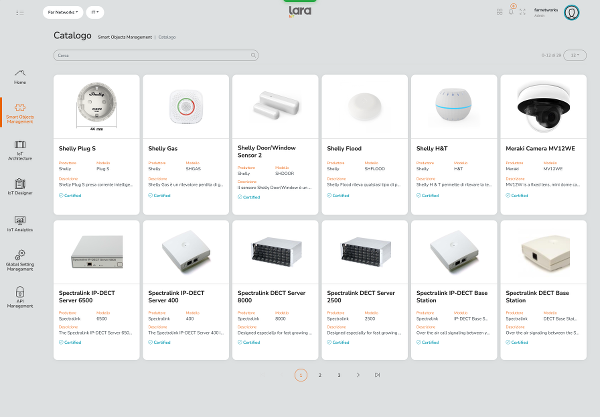600x417 pixels.
Task: Open the Spectralink DECT Base Station image
Action: click(x=543, y=252)
